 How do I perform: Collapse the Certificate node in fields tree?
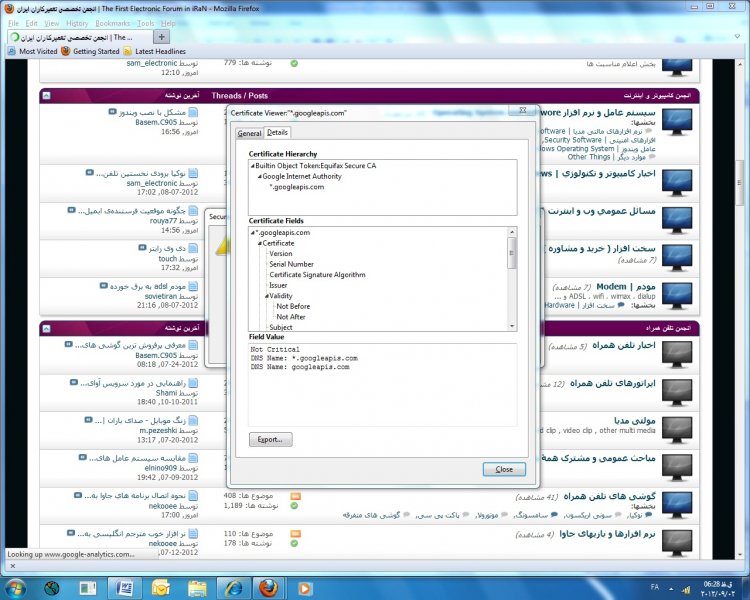pos(259,244)
